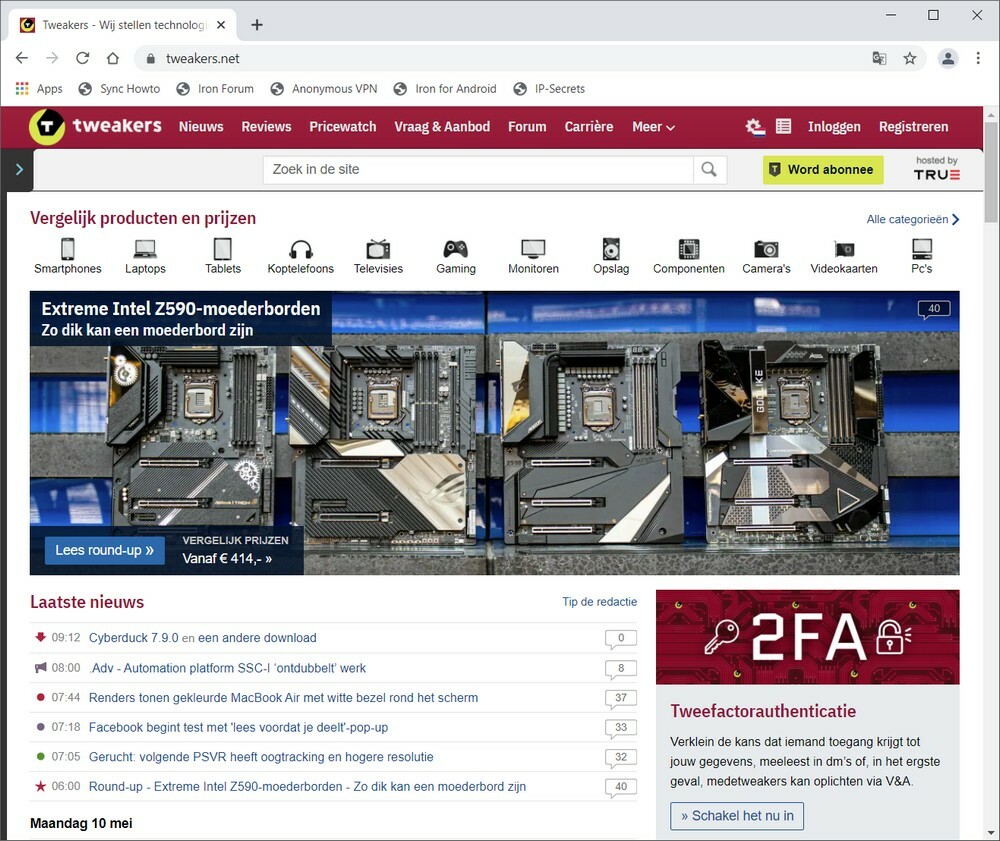Open site settings gear with flag icon
Viewport: 1000px width, 841px height.
755,127
